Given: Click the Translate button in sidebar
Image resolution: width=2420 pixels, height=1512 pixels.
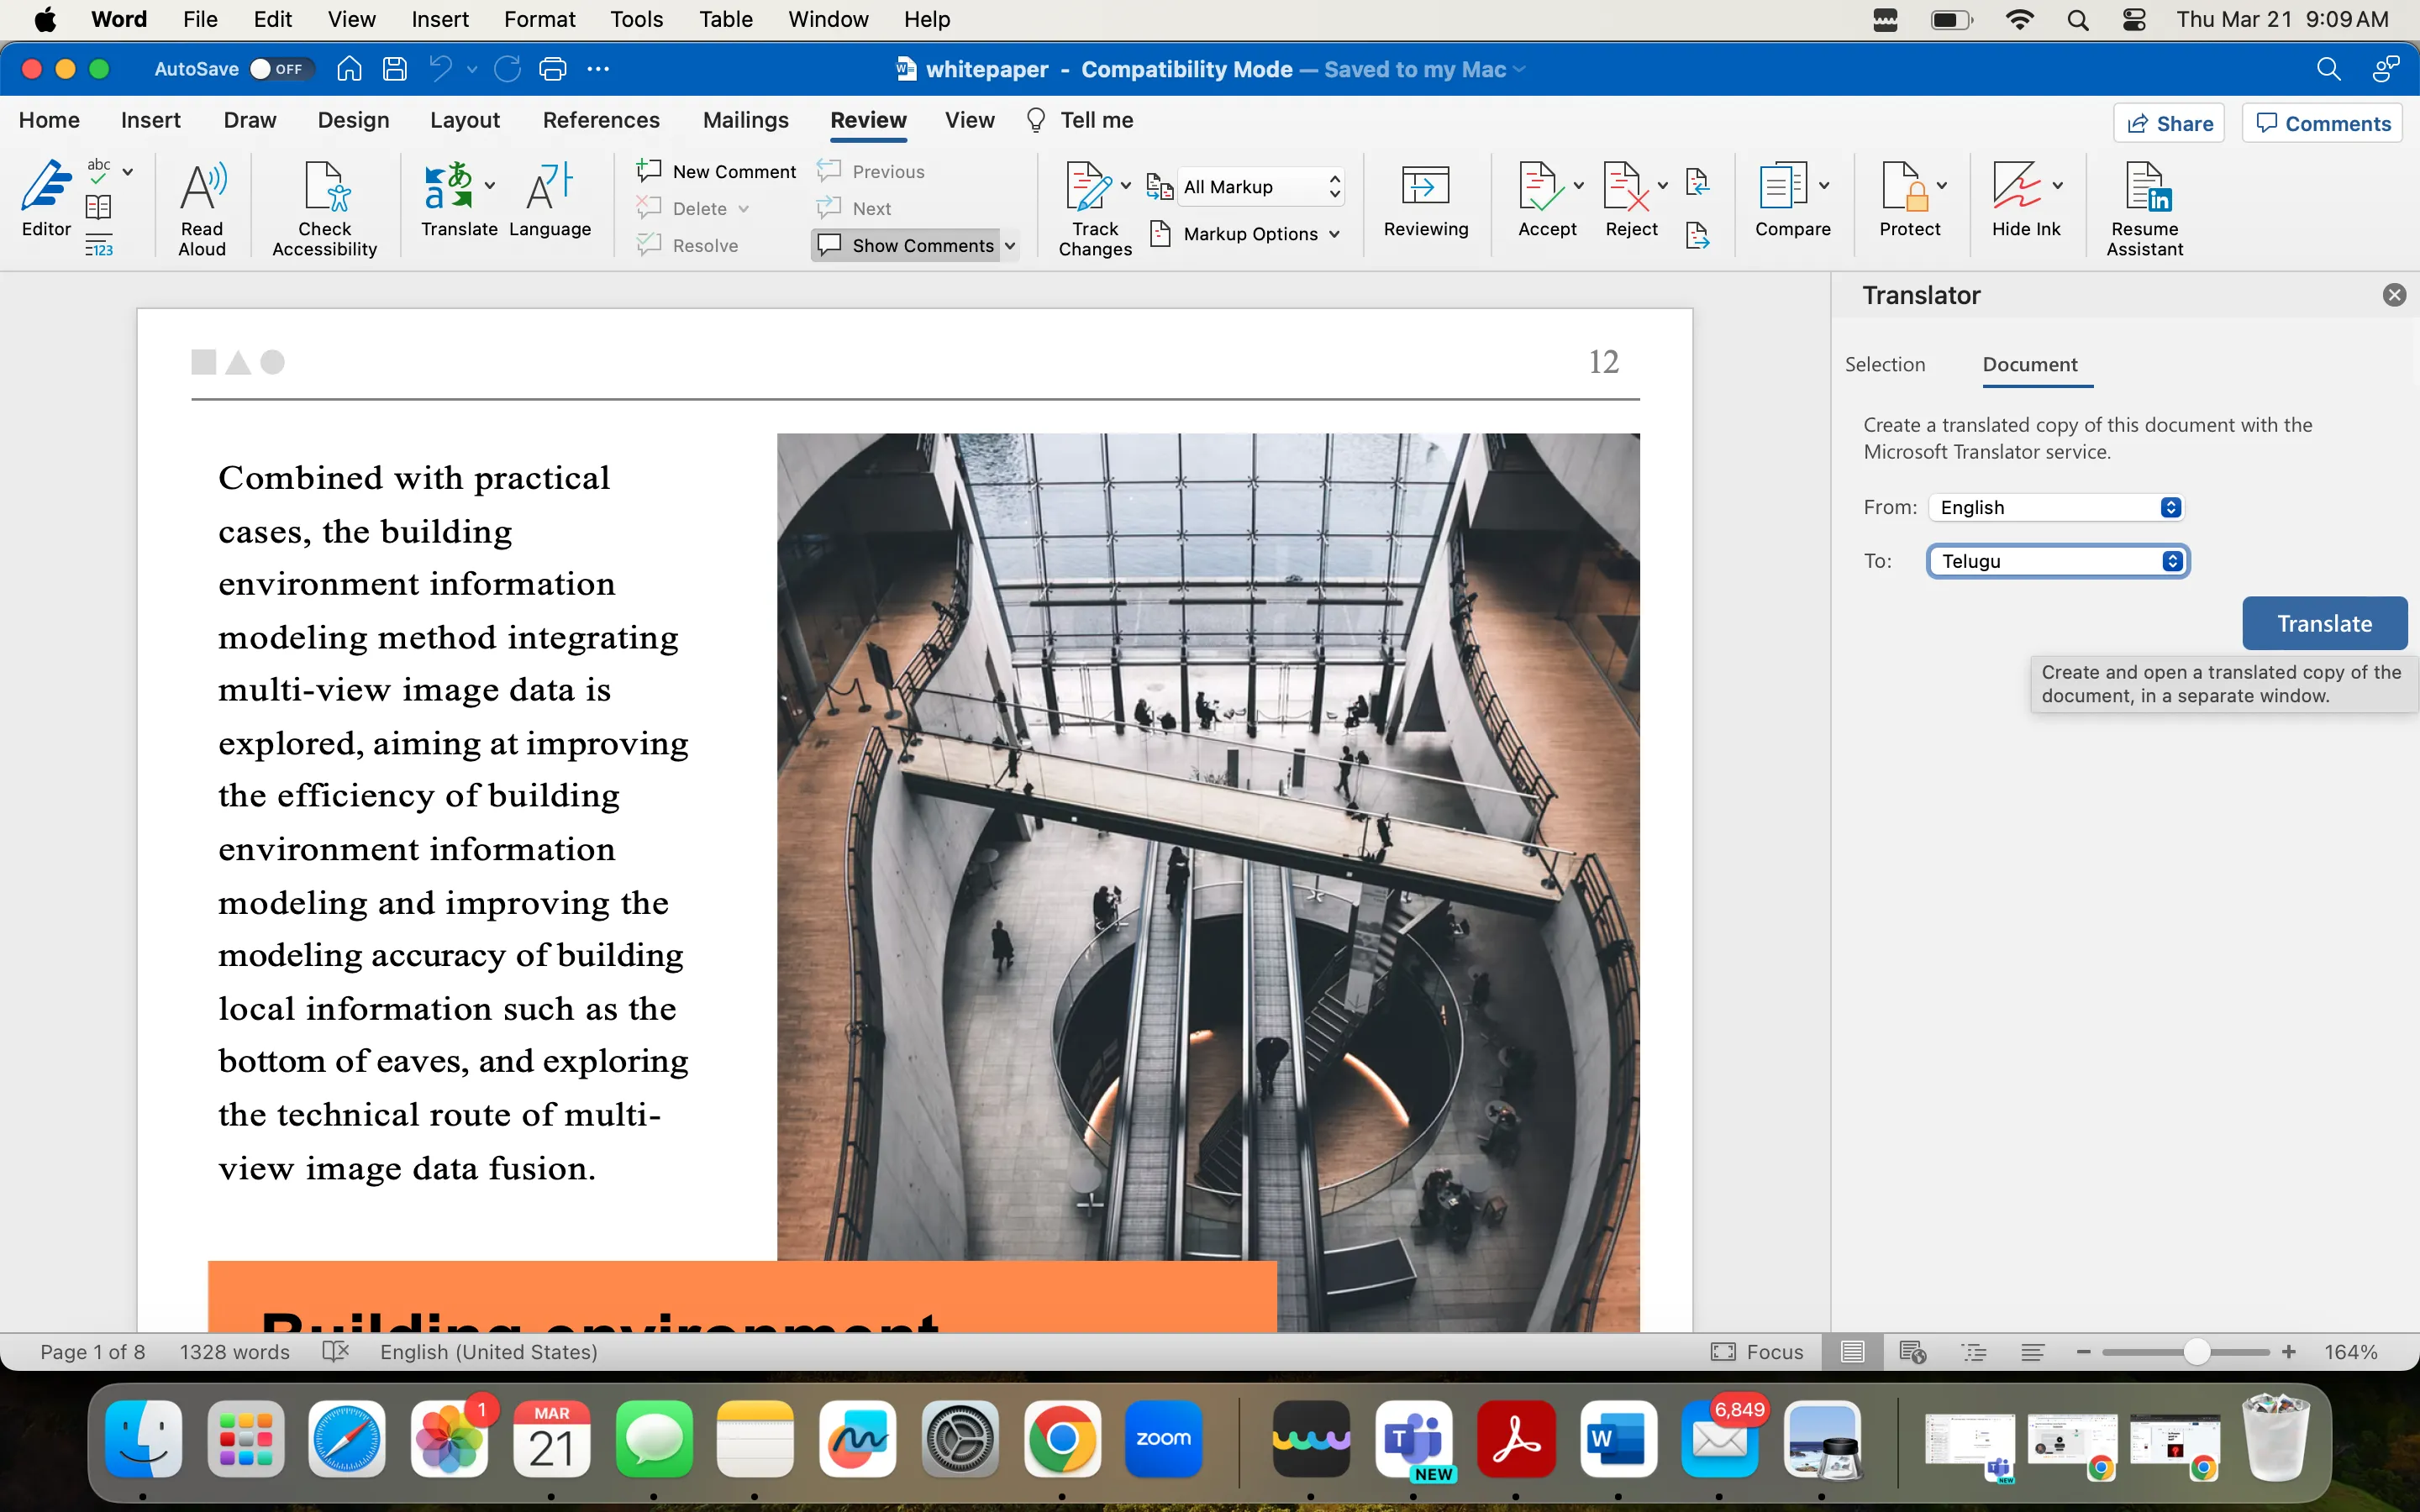Looking at the screenshot, I should (x=2324, y=623).
